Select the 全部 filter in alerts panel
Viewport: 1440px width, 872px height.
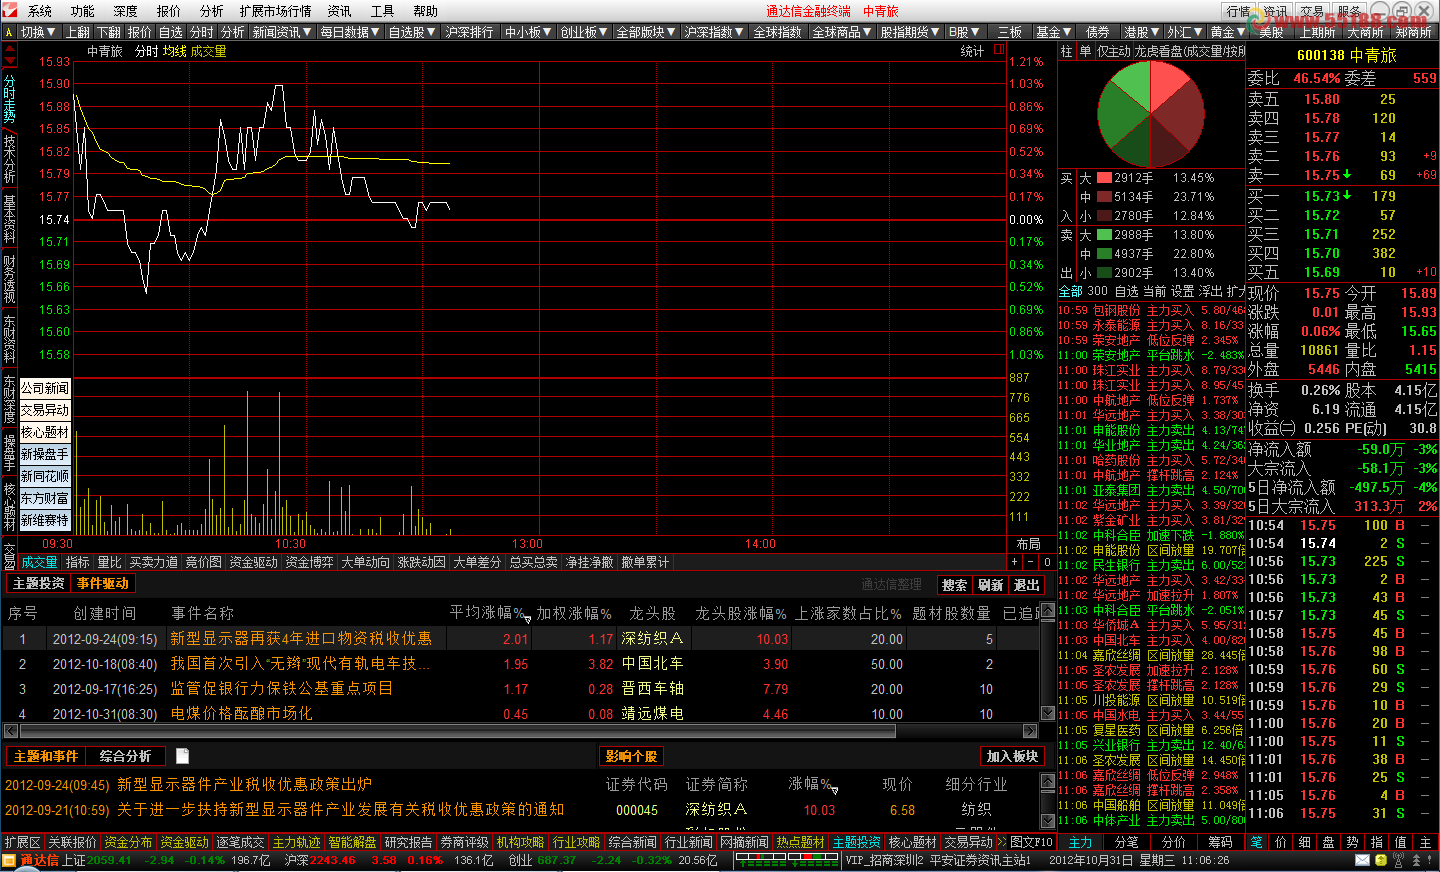(x=1070, y=291)
